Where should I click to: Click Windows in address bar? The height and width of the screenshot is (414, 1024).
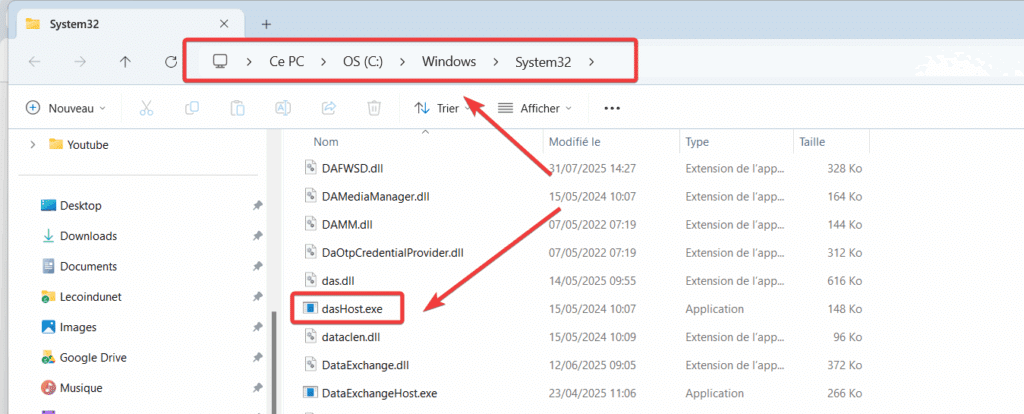pyautogui.click(x=449, y=62)
